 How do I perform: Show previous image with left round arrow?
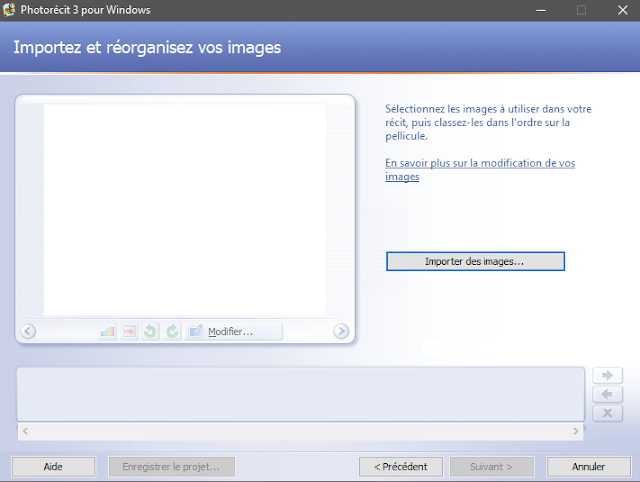tap(28, 331)
